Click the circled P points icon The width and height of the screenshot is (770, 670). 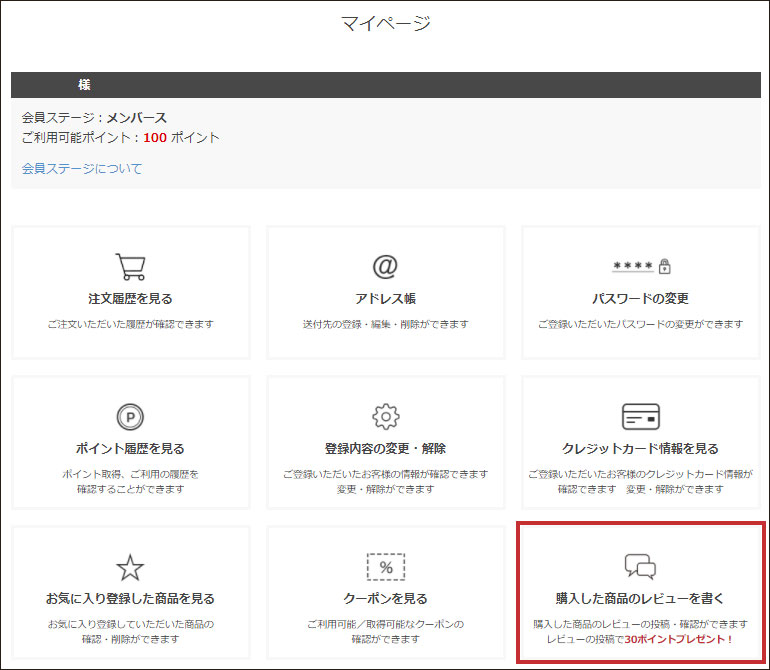130,416
